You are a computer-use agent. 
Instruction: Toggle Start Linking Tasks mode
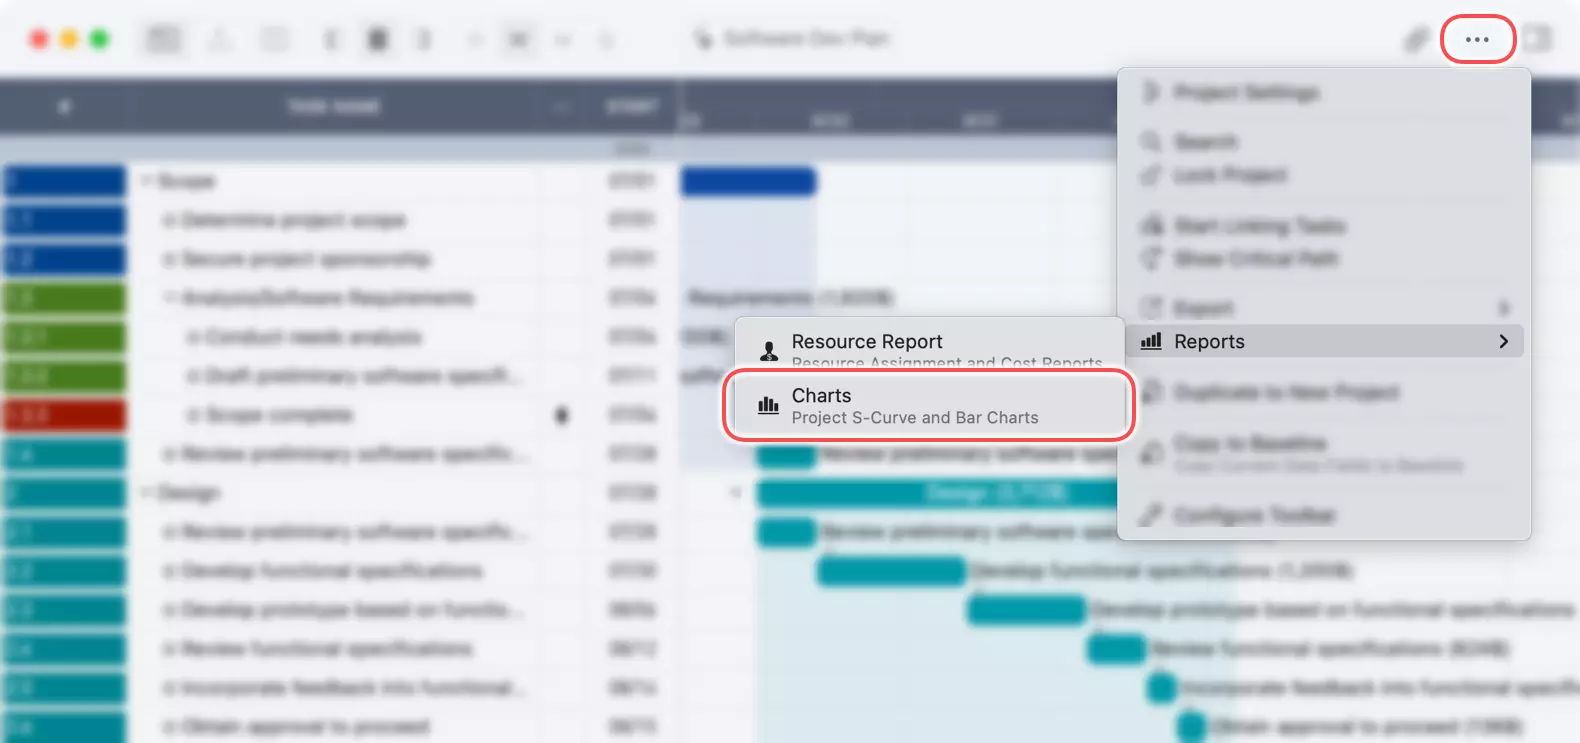(1259, 226)
